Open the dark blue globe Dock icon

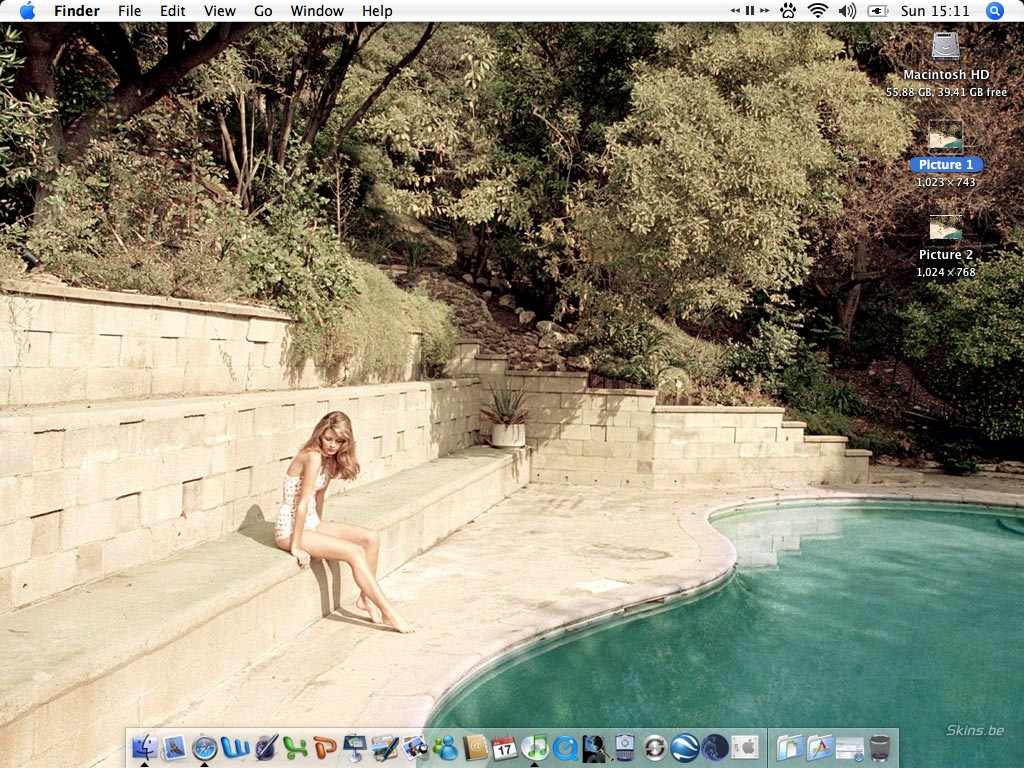tap(715, 747)
